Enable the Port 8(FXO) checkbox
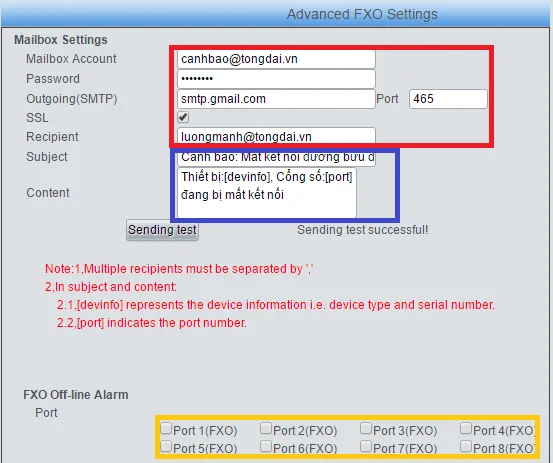The width and height of the screenshot is (553, 463). [466, 446]
